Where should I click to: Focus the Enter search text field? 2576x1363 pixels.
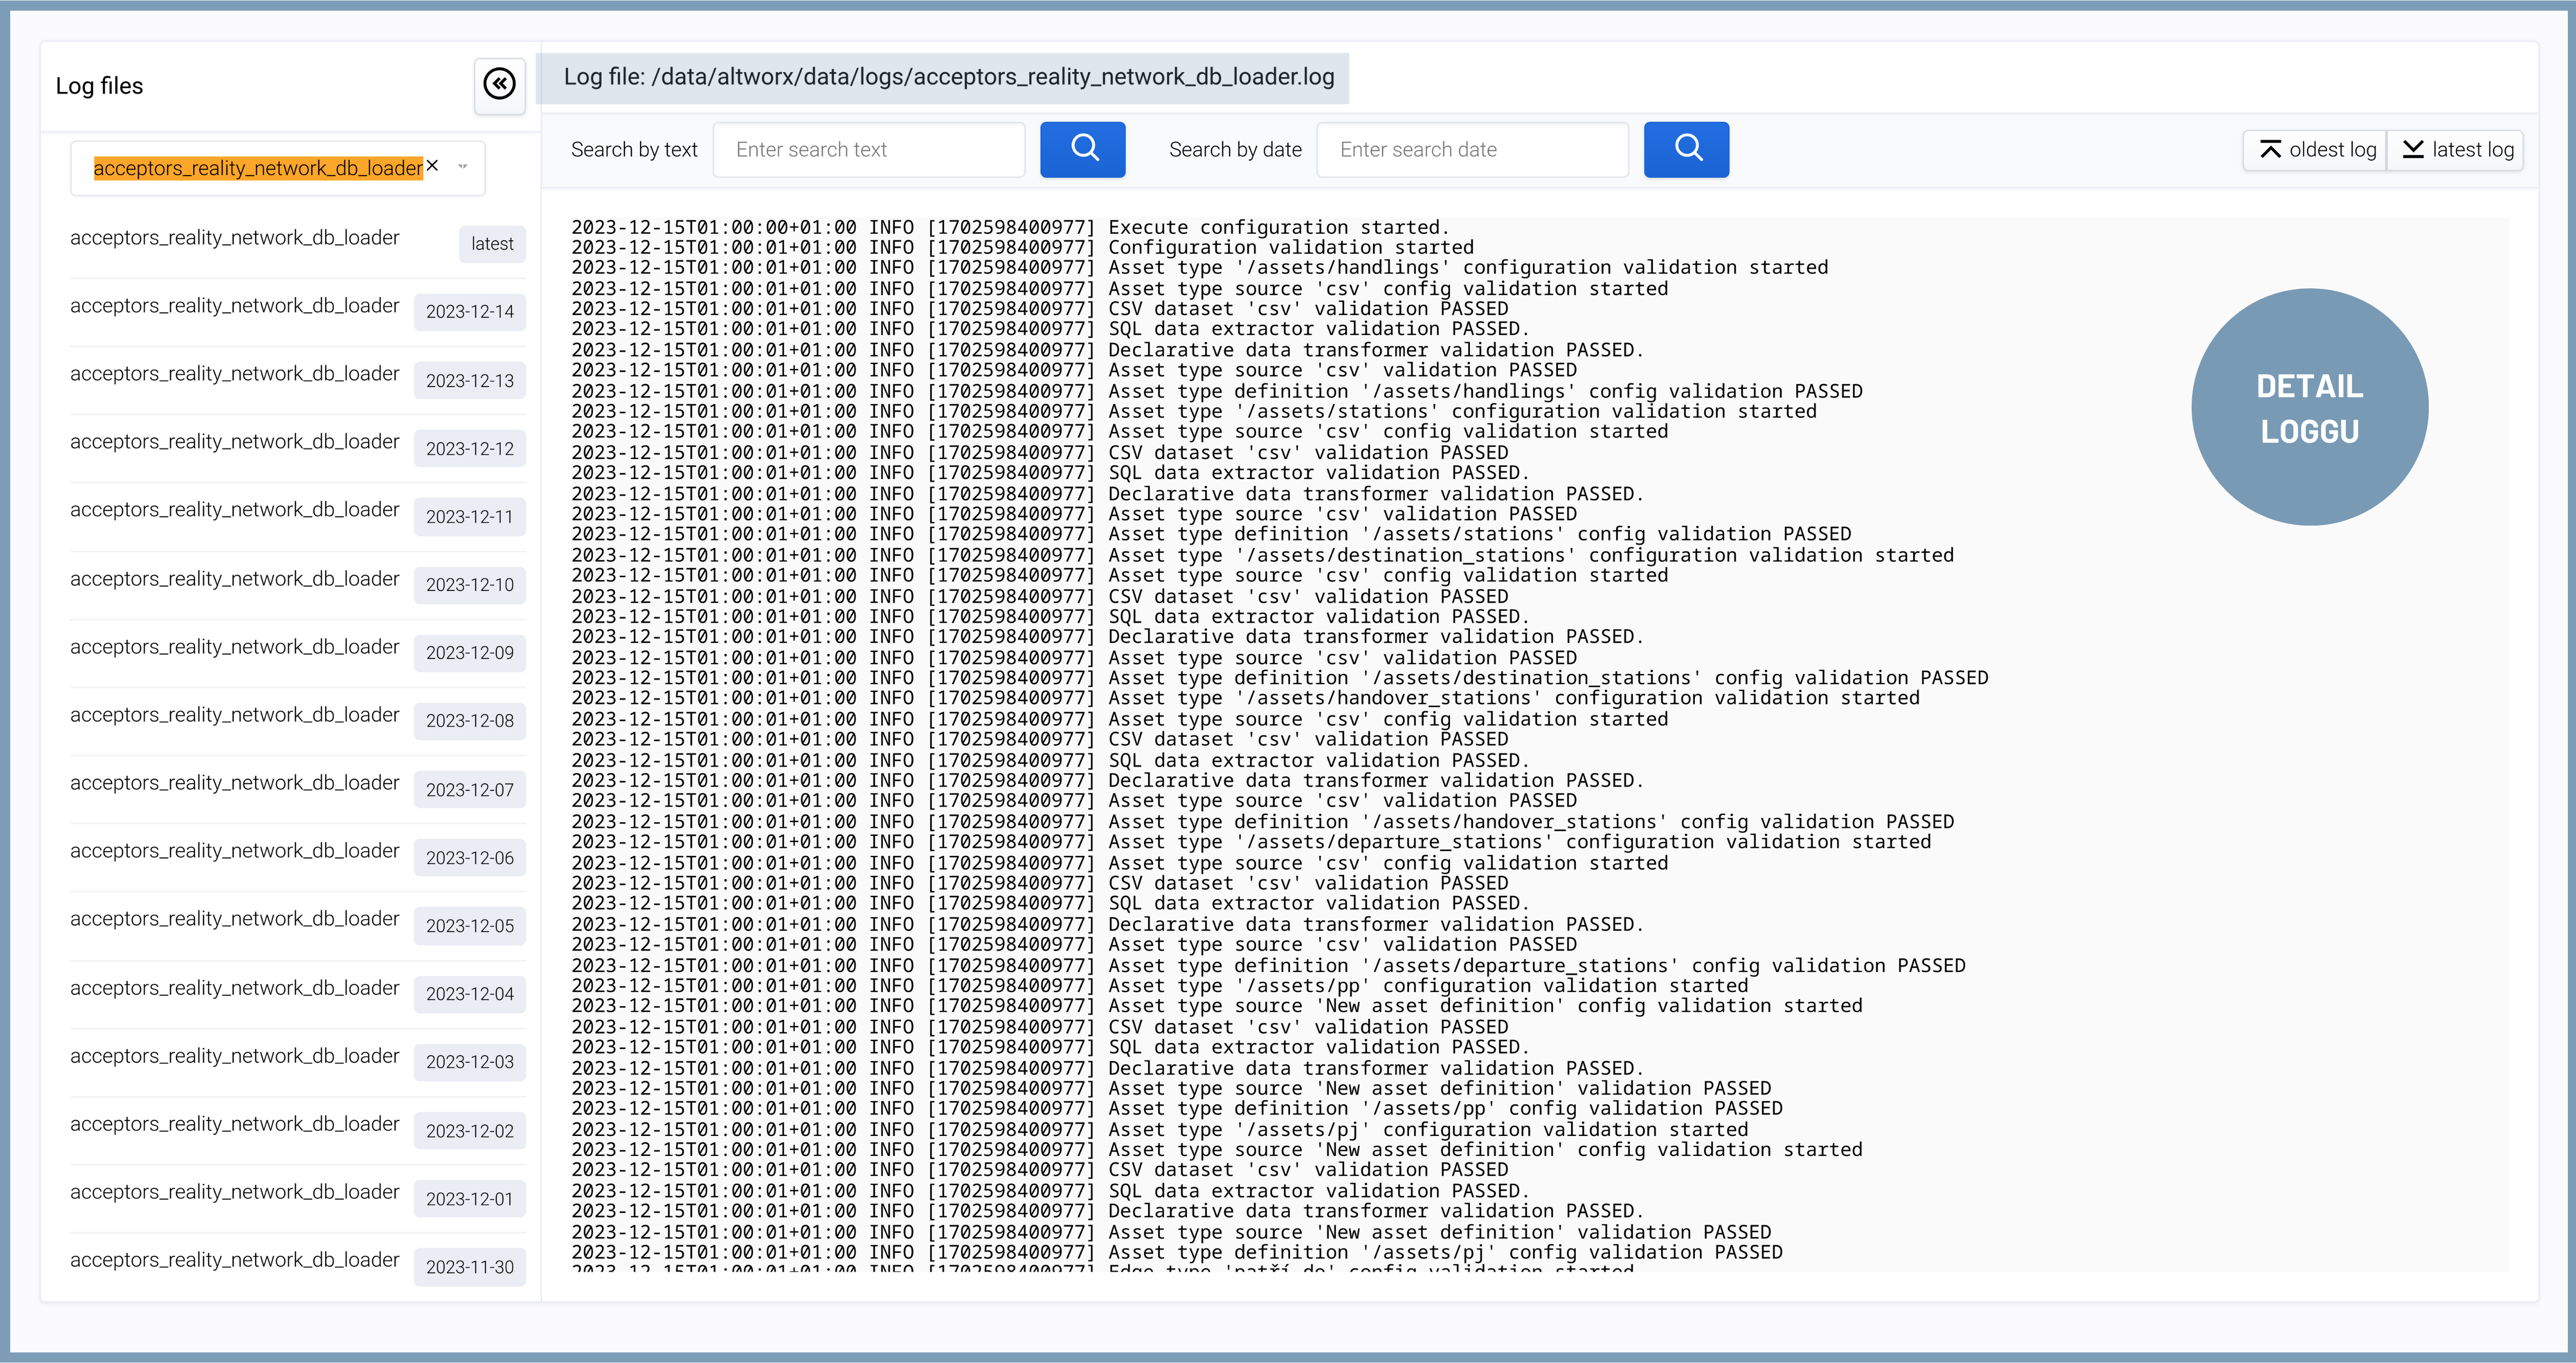point(869,150)
